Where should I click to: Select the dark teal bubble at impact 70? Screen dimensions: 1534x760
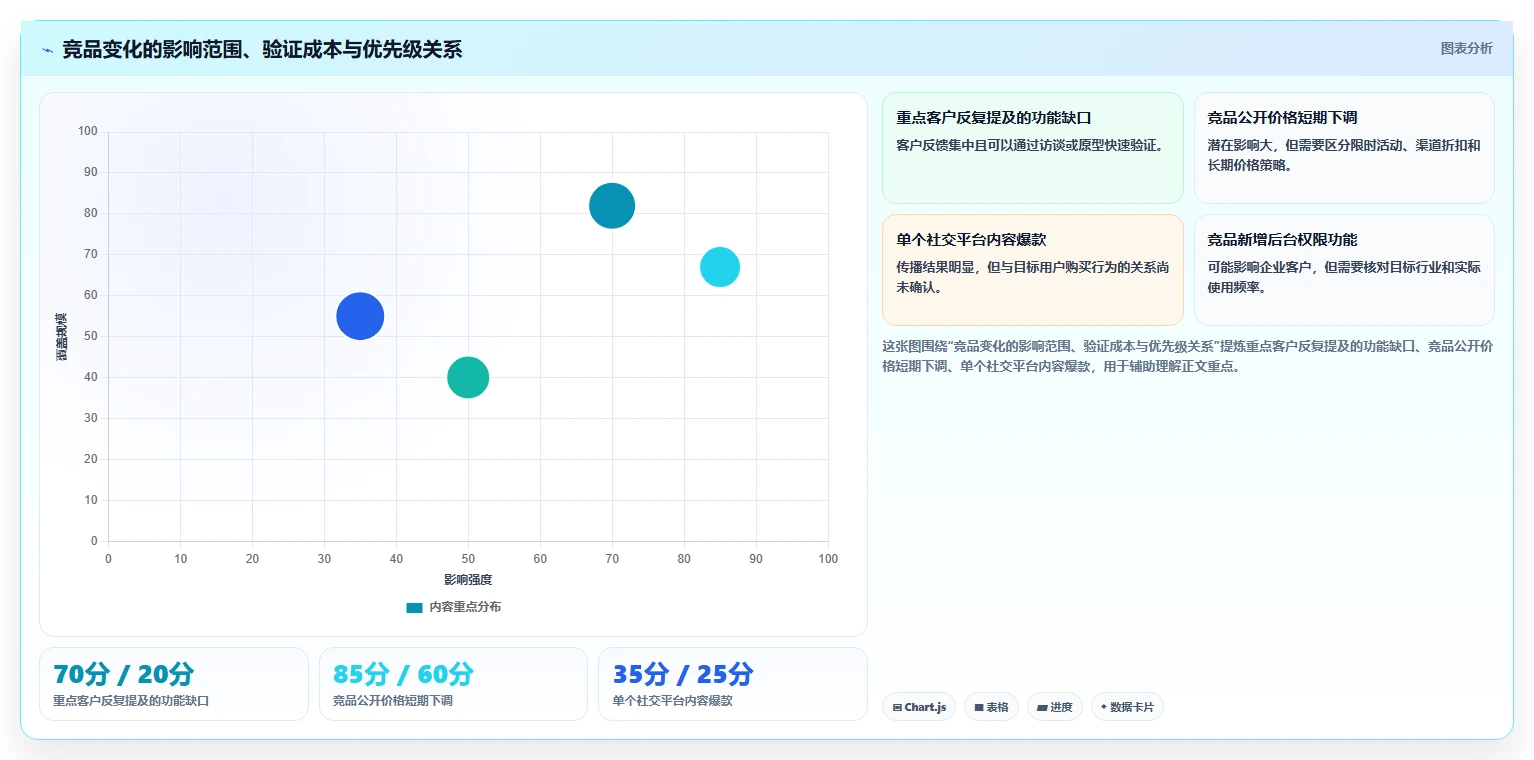(x=612, y=206)
